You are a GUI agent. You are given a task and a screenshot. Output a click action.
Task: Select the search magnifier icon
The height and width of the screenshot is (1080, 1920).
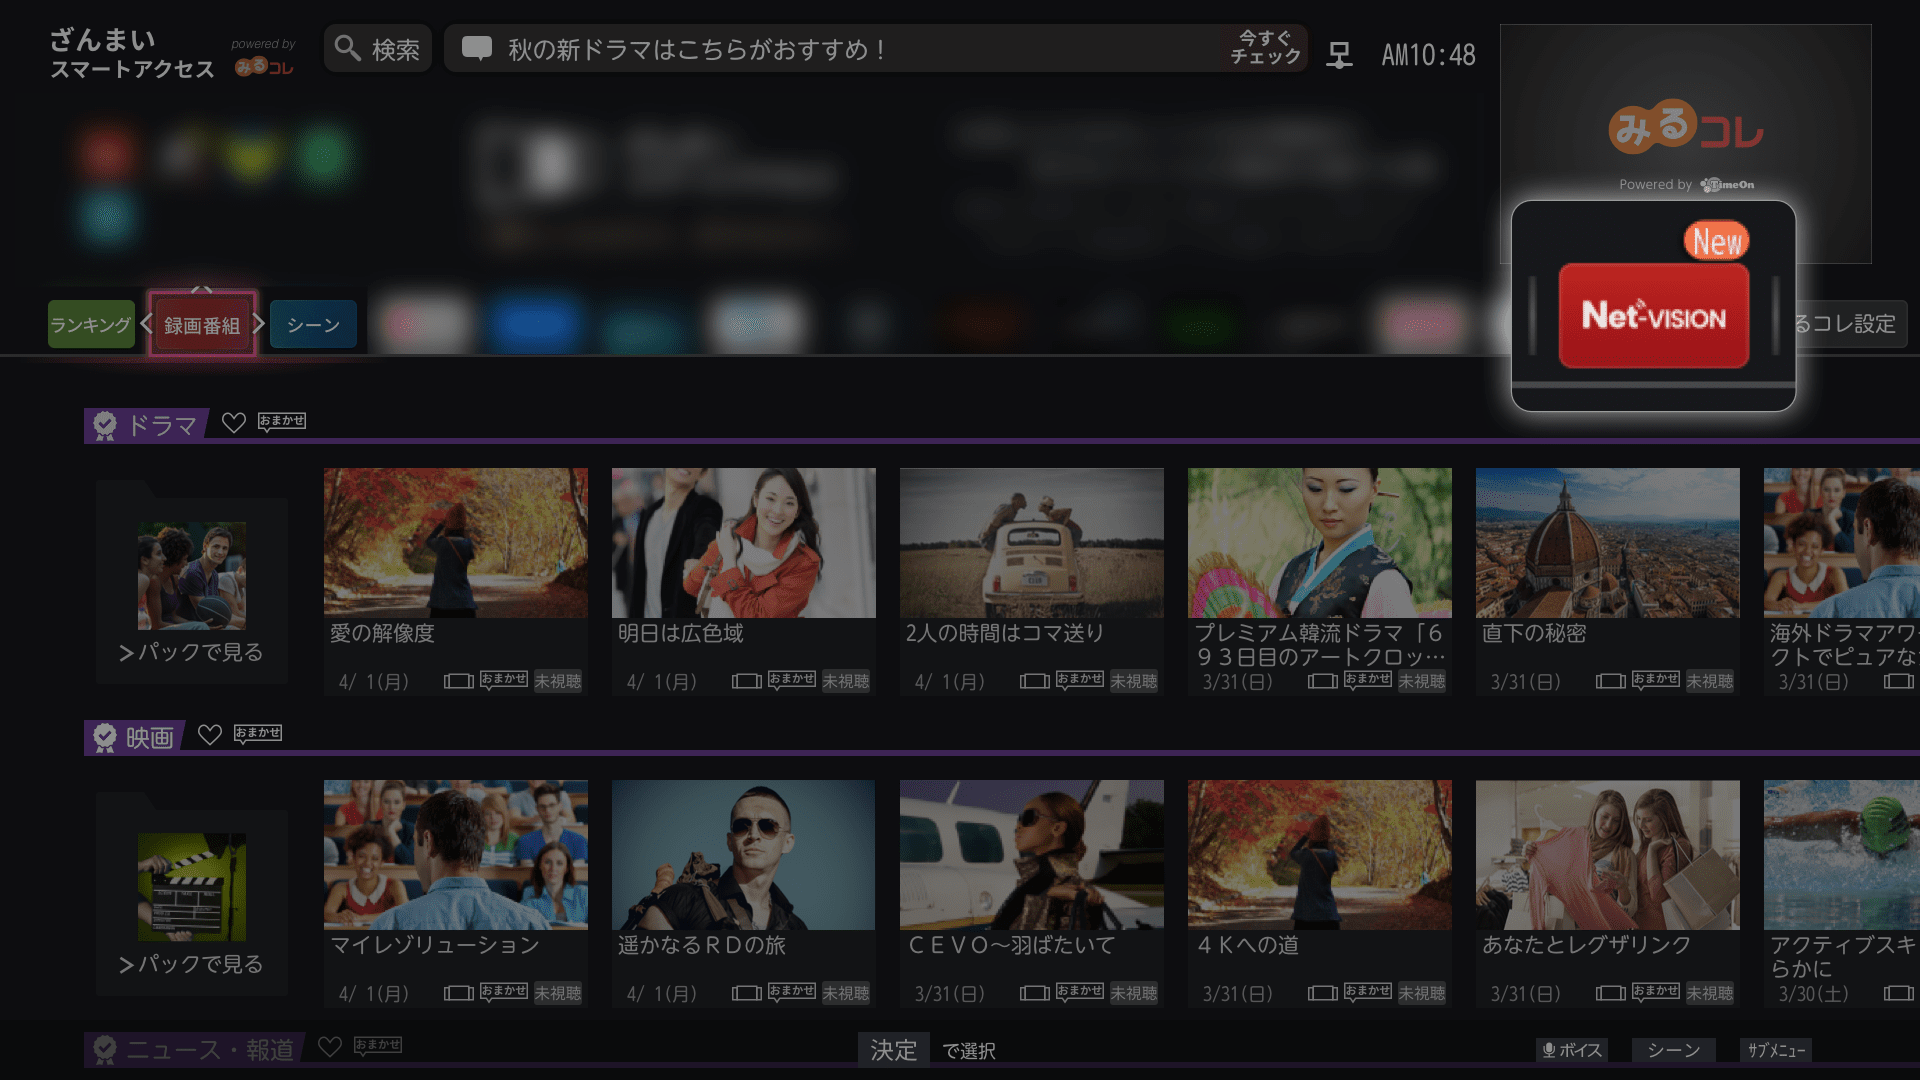[346, 47]
